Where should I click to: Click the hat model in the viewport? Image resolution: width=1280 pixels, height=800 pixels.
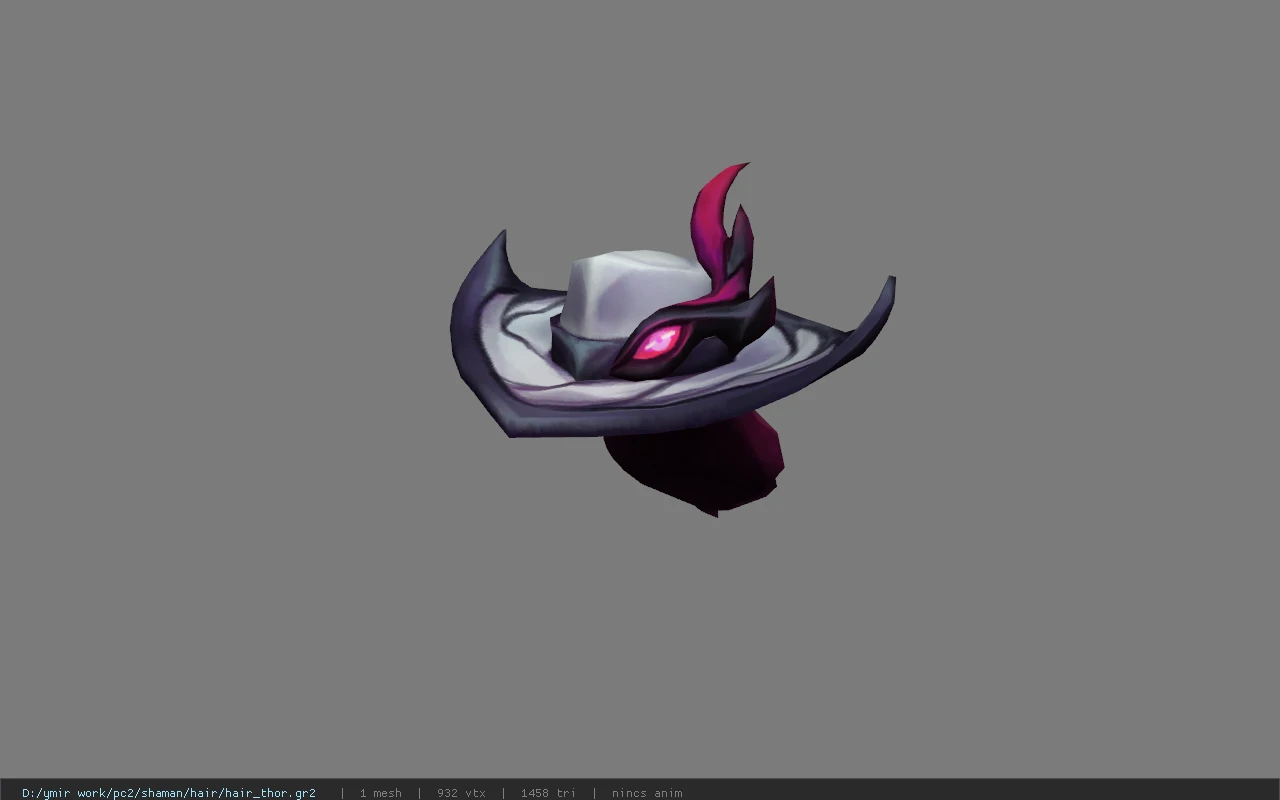tap(672, 340)
